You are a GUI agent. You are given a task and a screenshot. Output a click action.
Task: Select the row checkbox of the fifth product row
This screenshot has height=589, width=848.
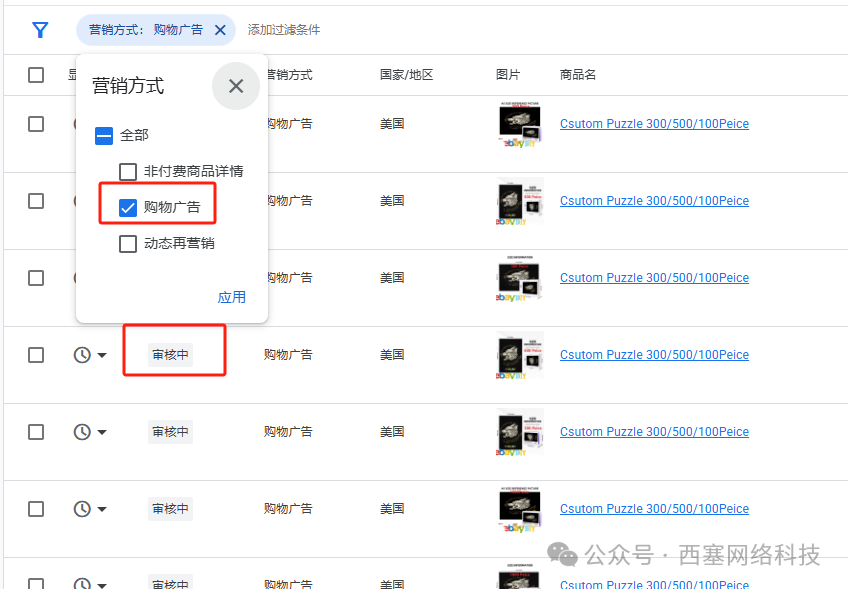(36, 431)
